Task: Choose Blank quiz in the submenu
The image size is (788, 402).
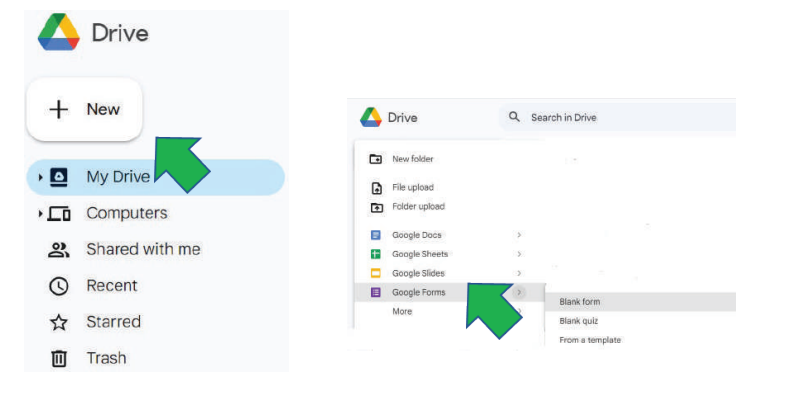Action: [579, 321]
